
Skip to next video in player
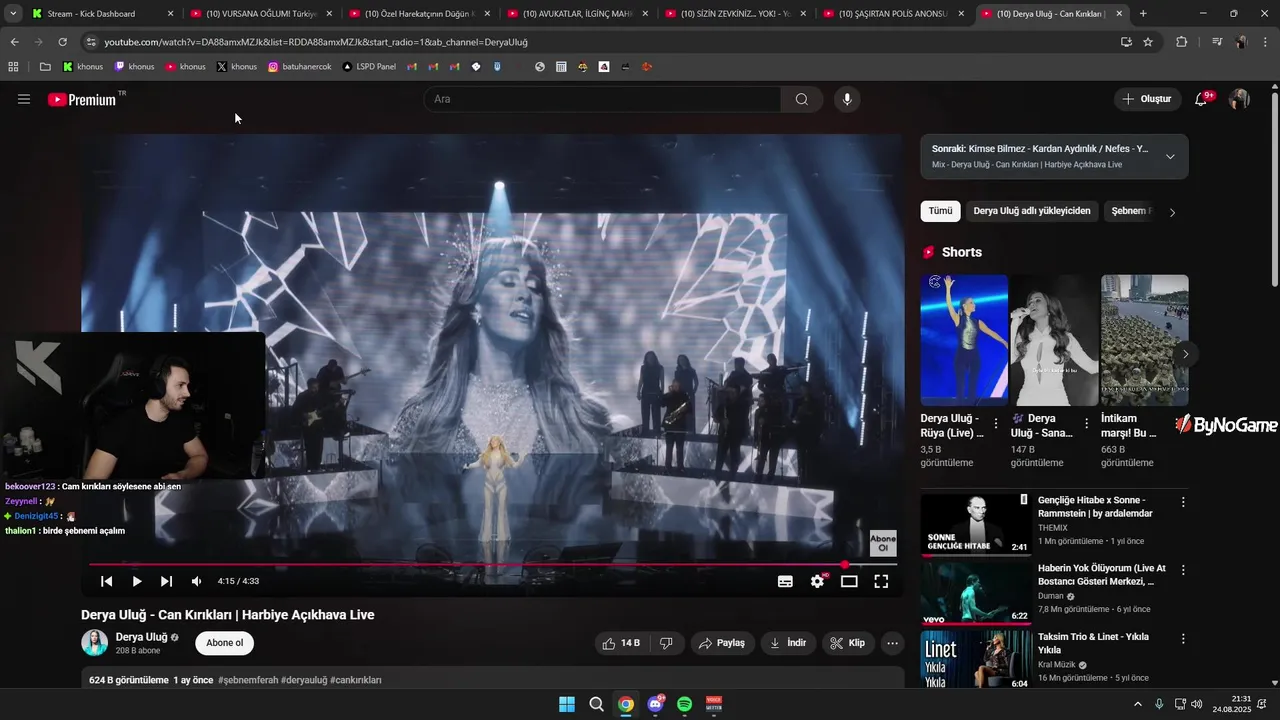point(166,581)
